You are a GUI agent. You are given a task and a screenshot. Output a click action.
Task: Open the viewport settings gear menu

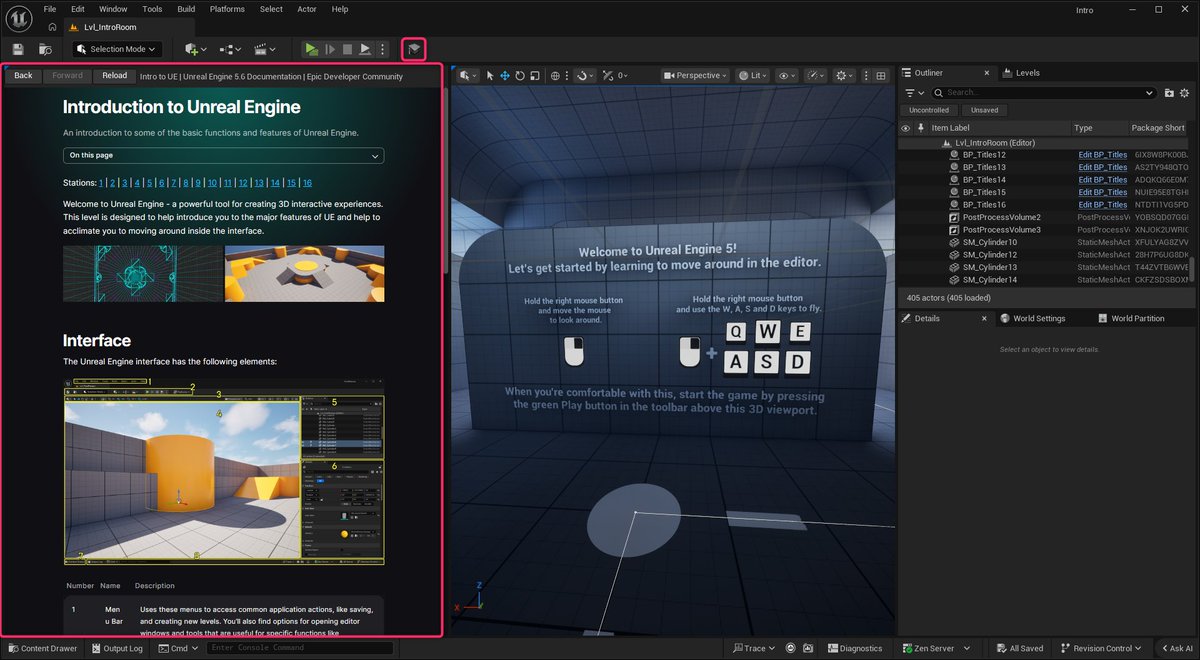[843, 75]
